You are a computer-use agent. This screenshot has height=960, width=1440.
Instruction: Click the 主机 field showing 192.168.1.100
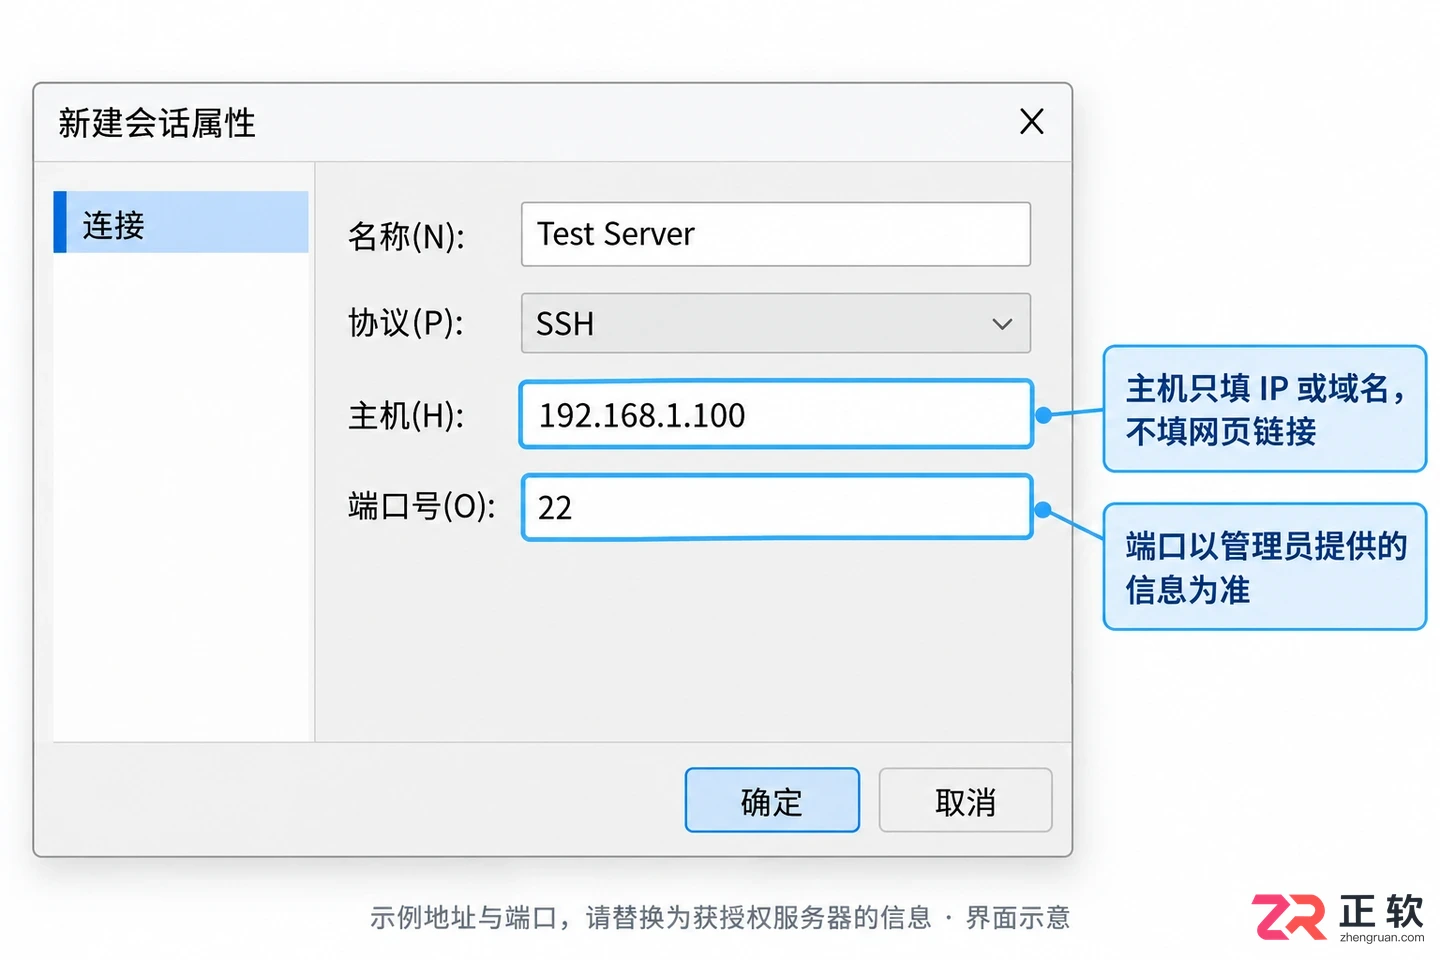pyautogui.click(x=776, y=414)
